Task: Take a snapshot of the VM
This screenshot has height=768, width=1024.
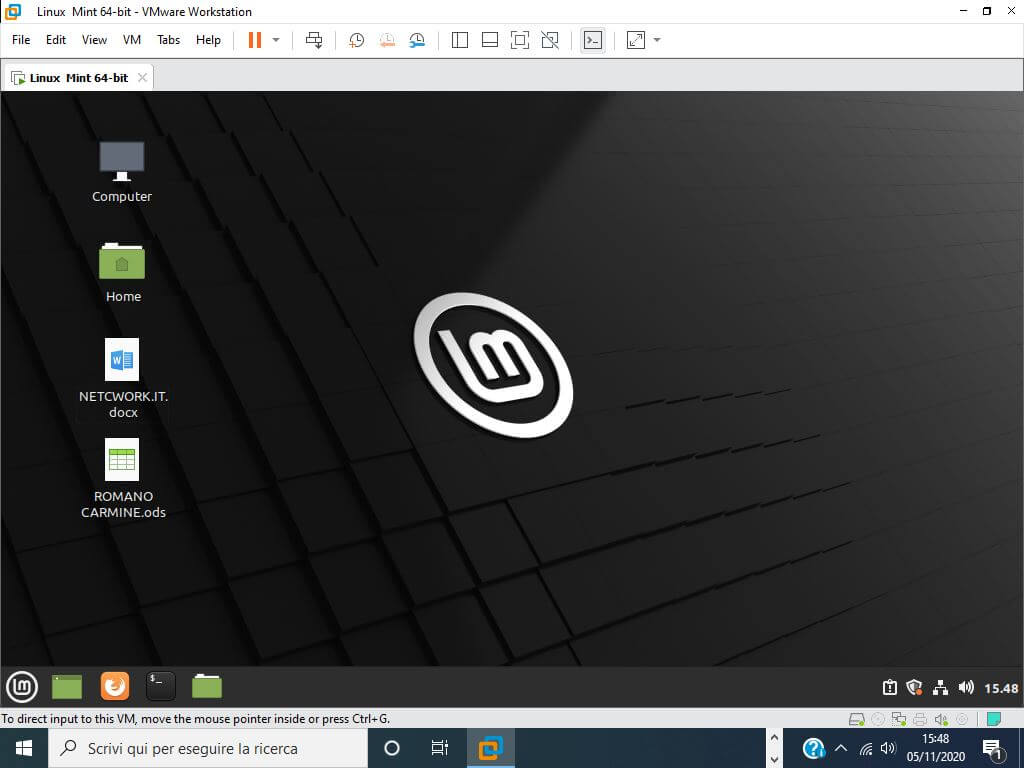Action: 357,40
